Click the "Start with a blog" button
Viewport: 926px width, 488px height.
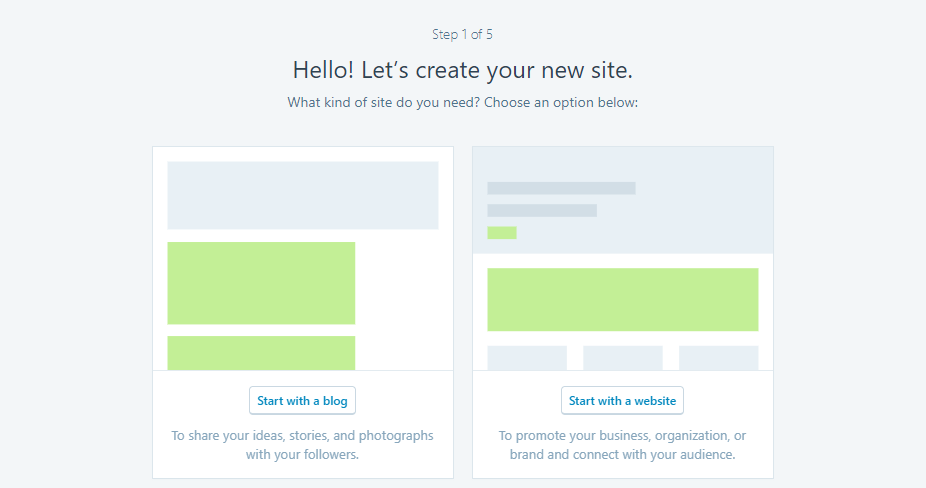(302, 401)
